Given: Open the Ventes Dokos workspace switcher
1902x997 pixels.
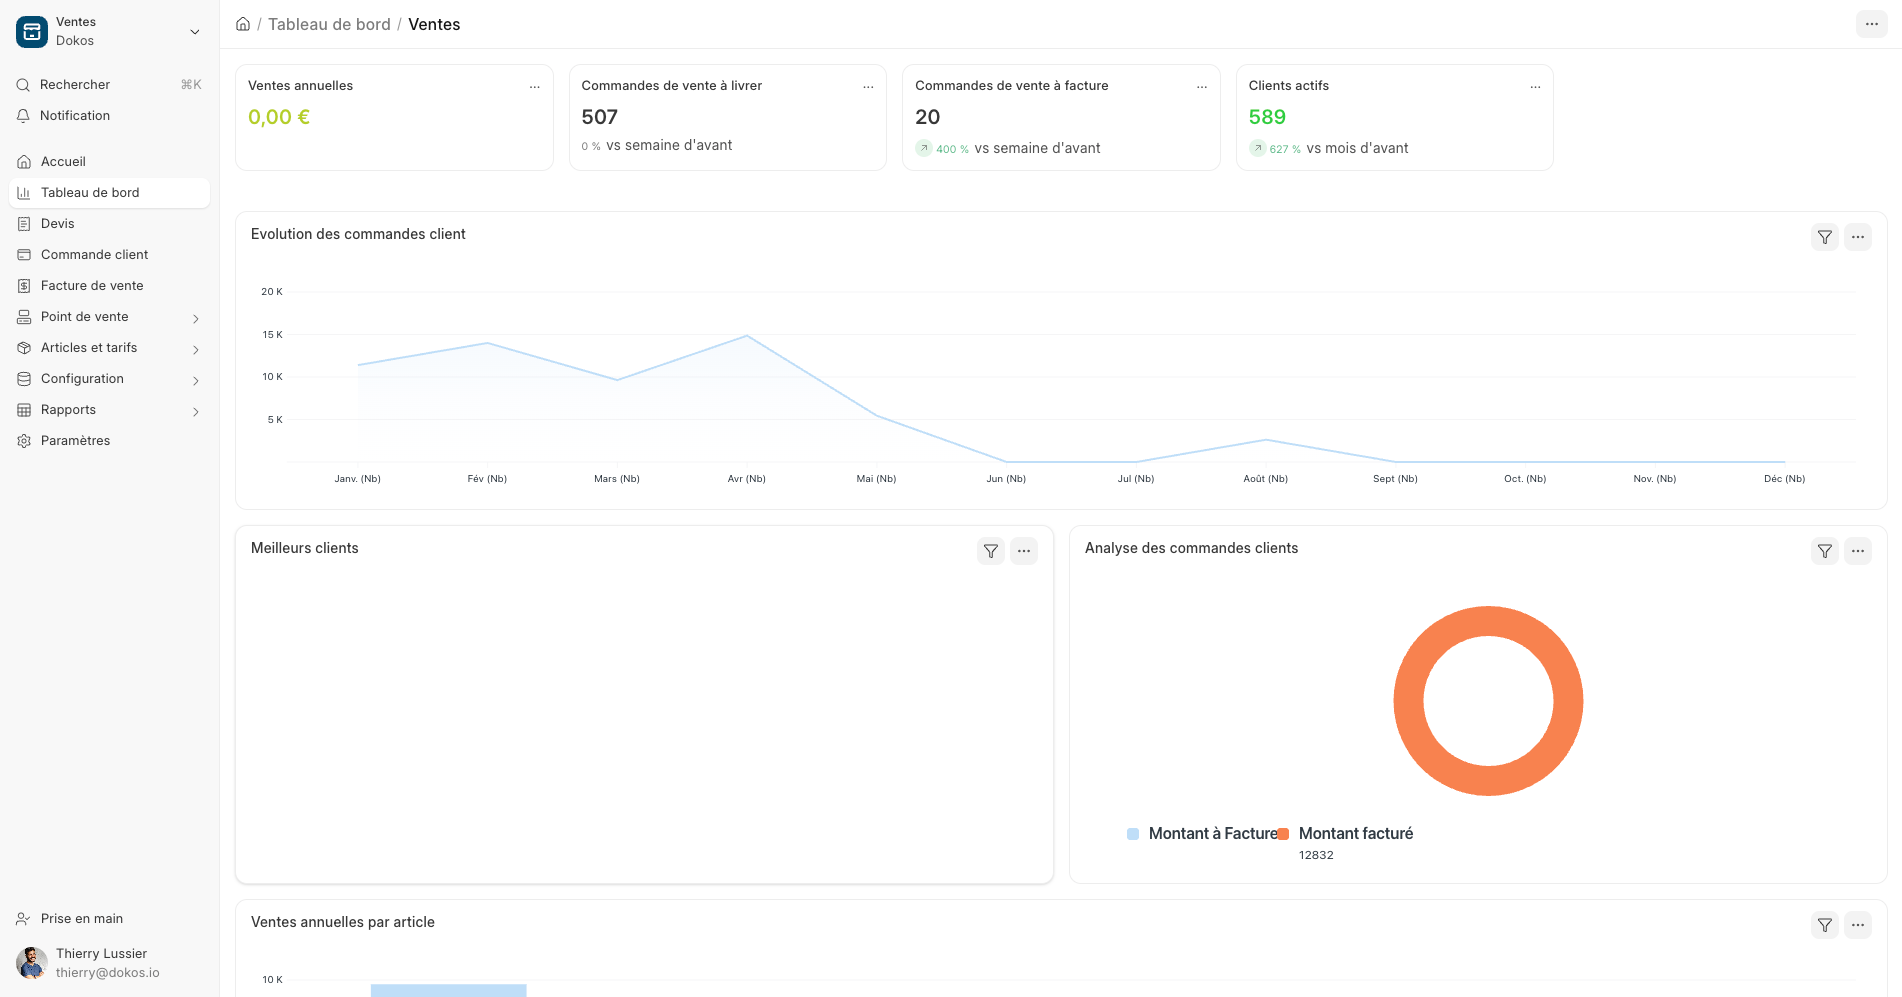Looking at the screenshot, I should [109, 32].
